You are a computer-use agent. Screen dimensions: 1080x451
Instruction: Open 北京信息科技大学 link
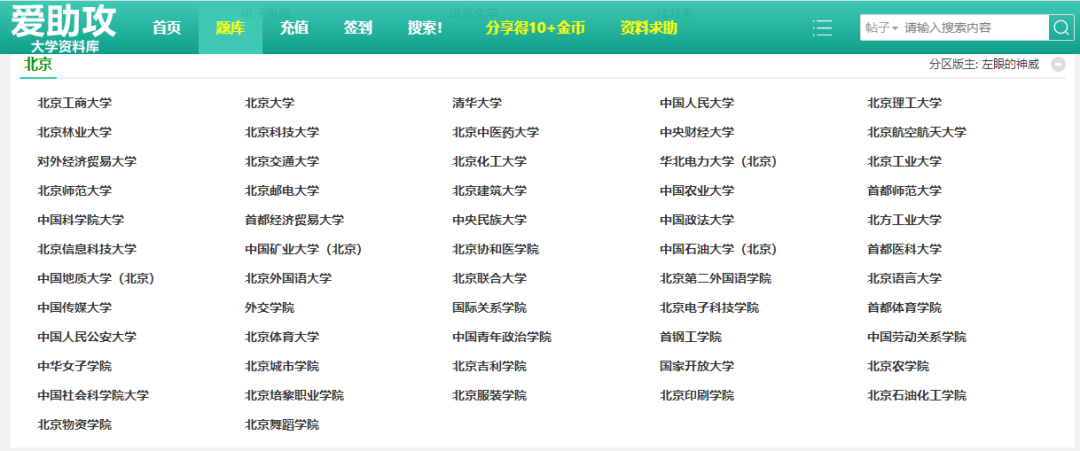pos(87,249)
